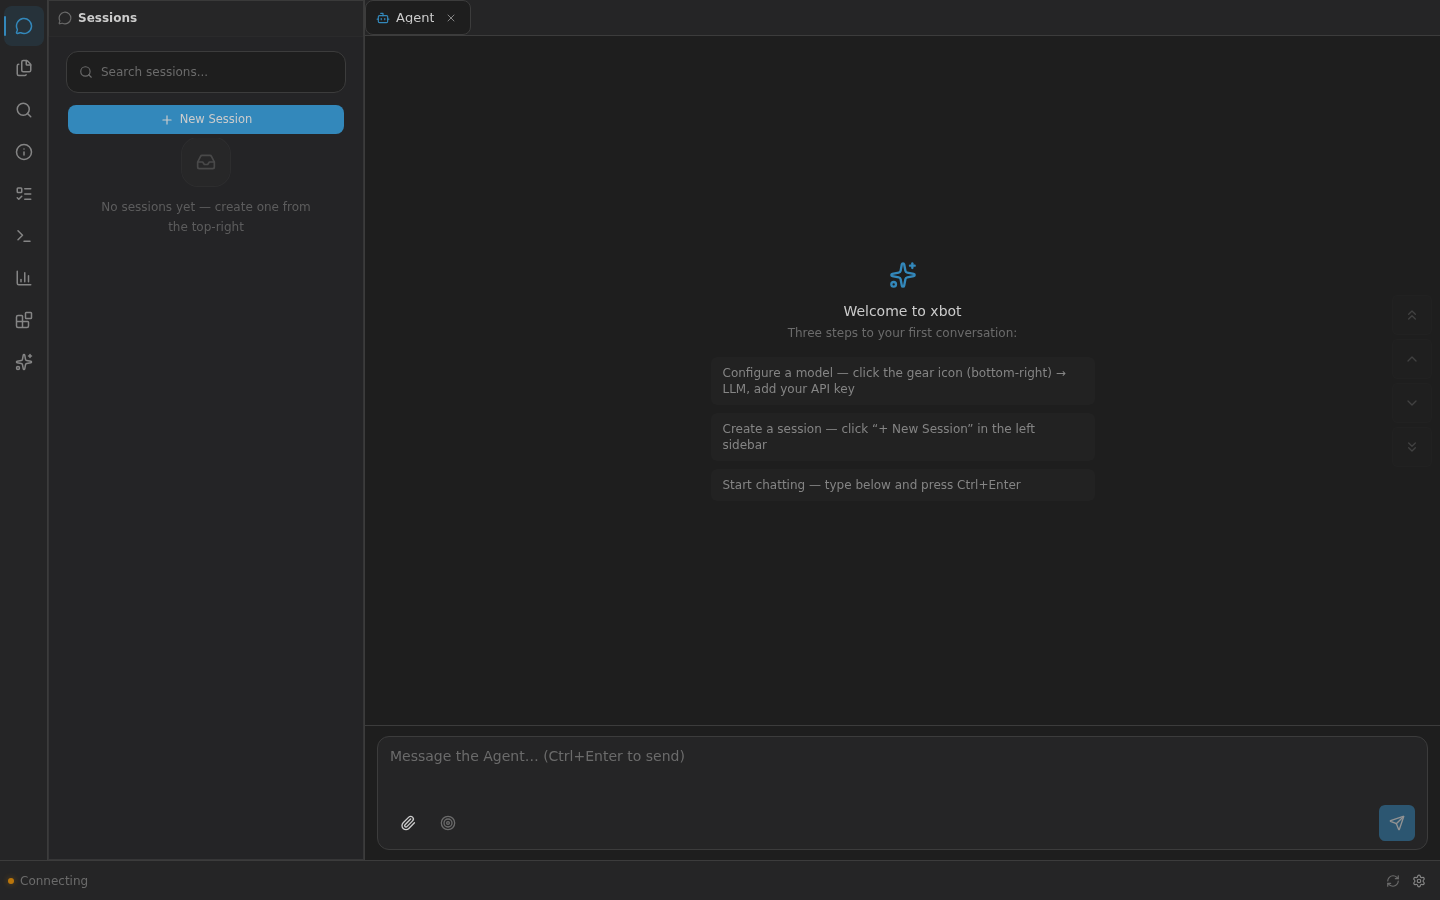Click the 'No sessions yet' message
Viewport: 1440px width, 900px height.
[x=206, y=217]
